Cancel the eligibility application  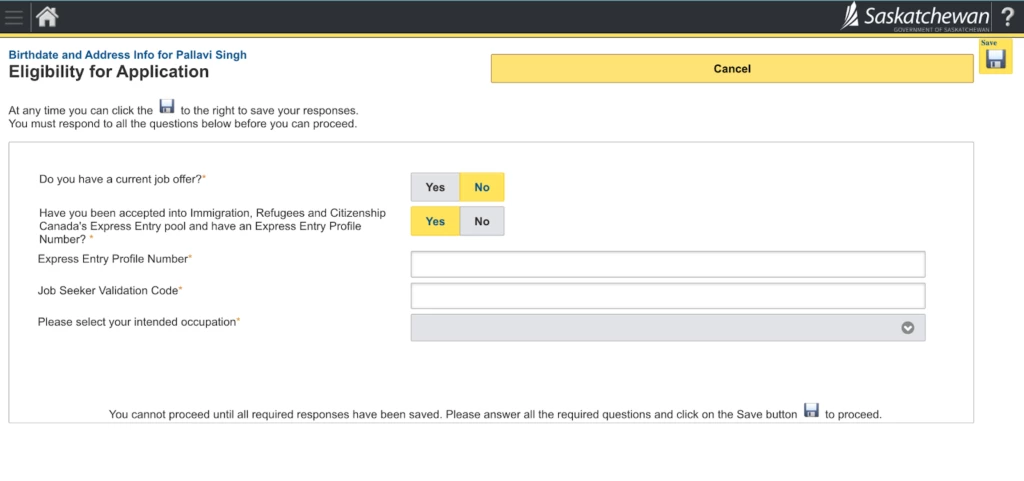tap(732, 69)
